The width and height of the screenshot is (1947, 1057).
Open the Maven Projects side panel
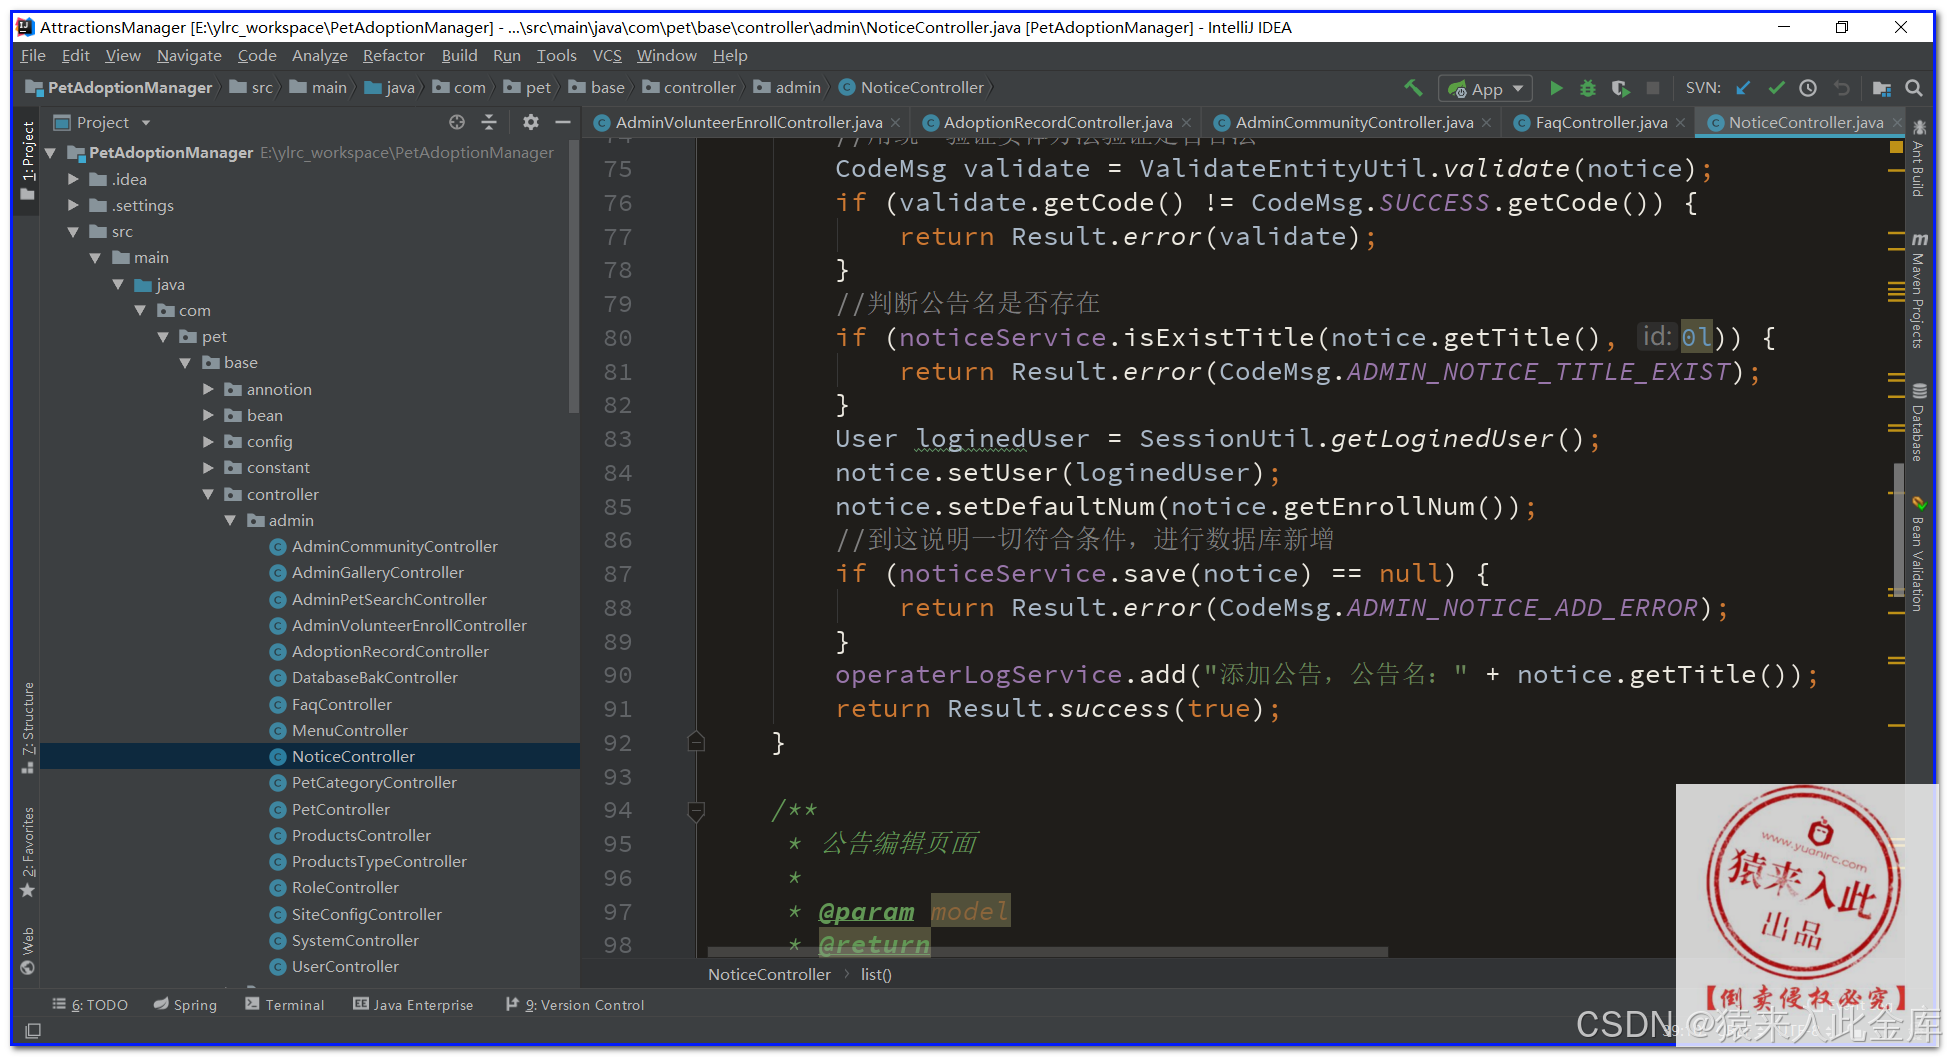click(1919, 291)
